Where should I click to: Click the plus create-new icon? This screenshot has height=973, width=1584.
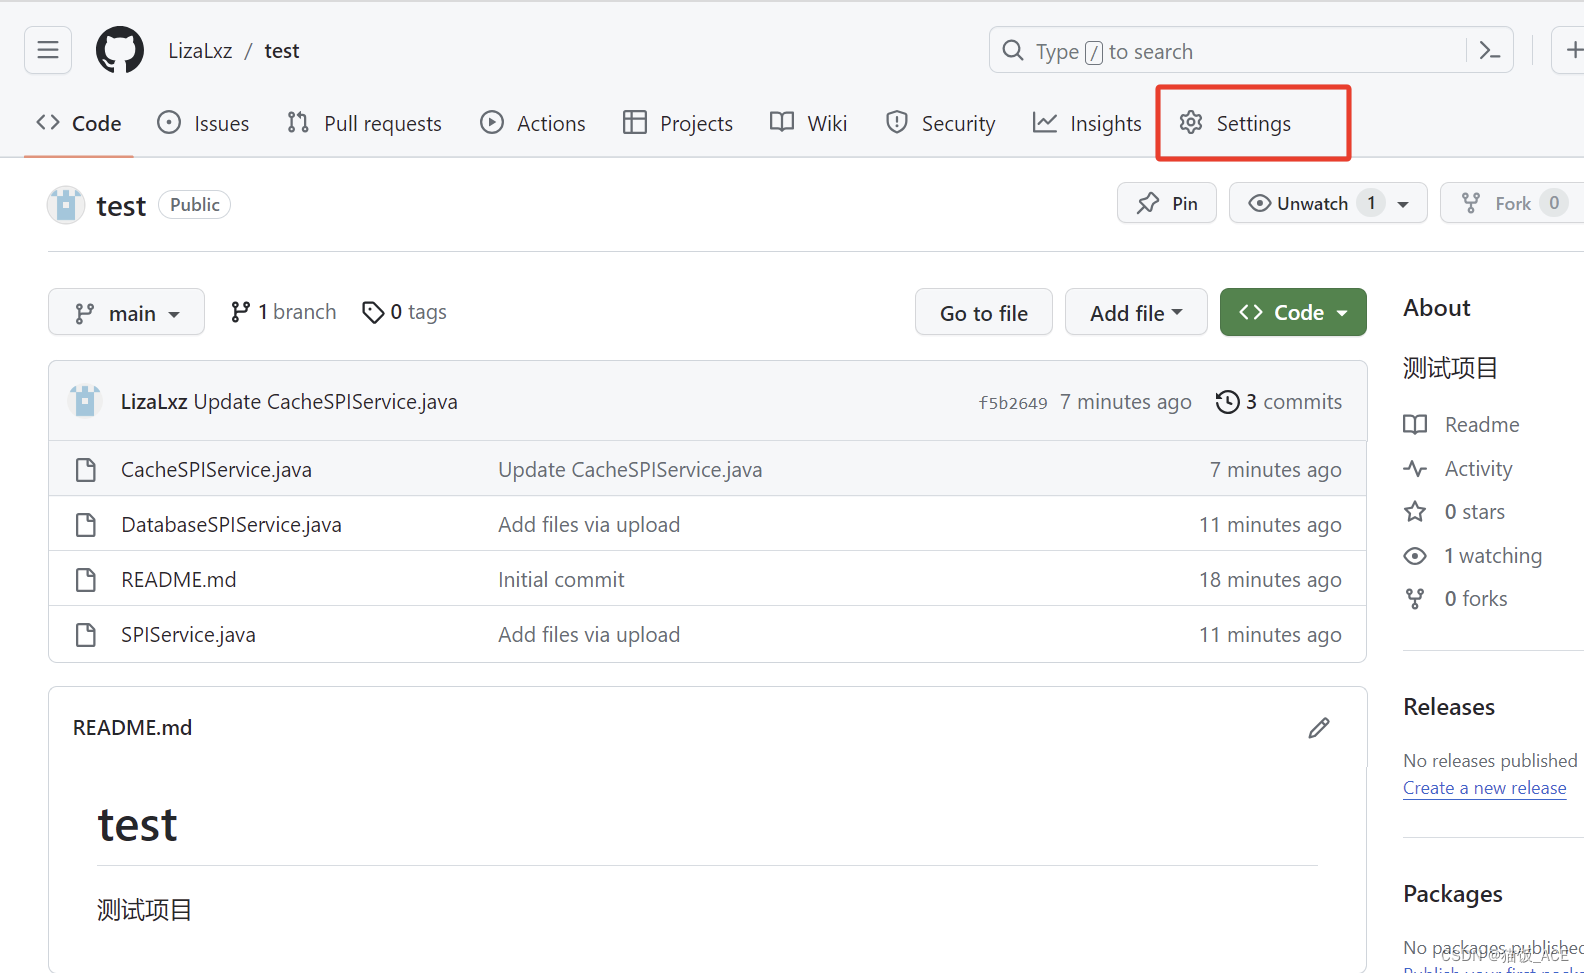tap(1573, 50)
